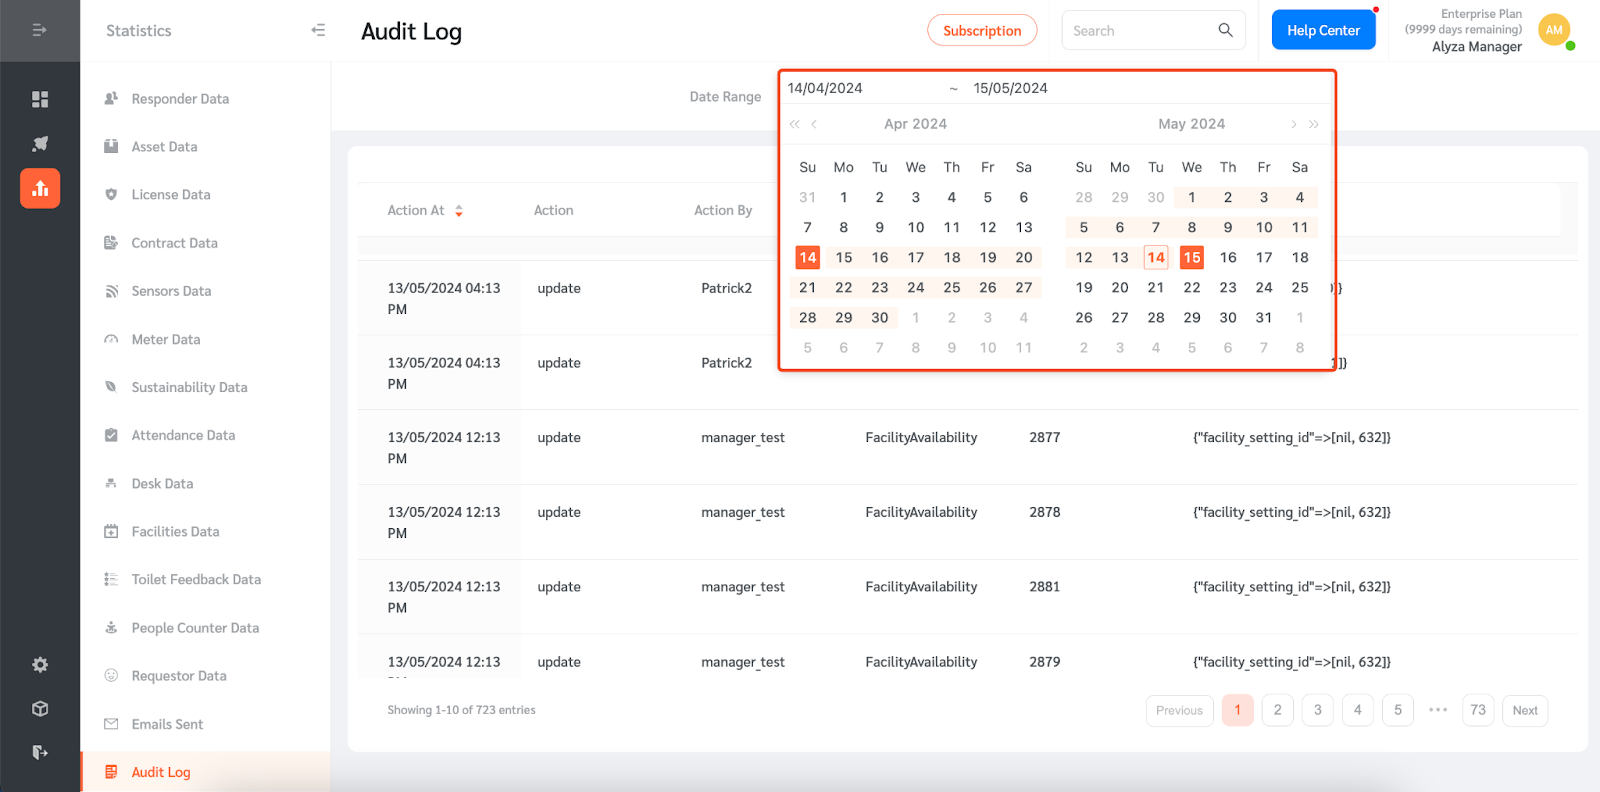Click the Facilities Data calendar icon
Screen dimensions: 1600x792
point(111,531)
